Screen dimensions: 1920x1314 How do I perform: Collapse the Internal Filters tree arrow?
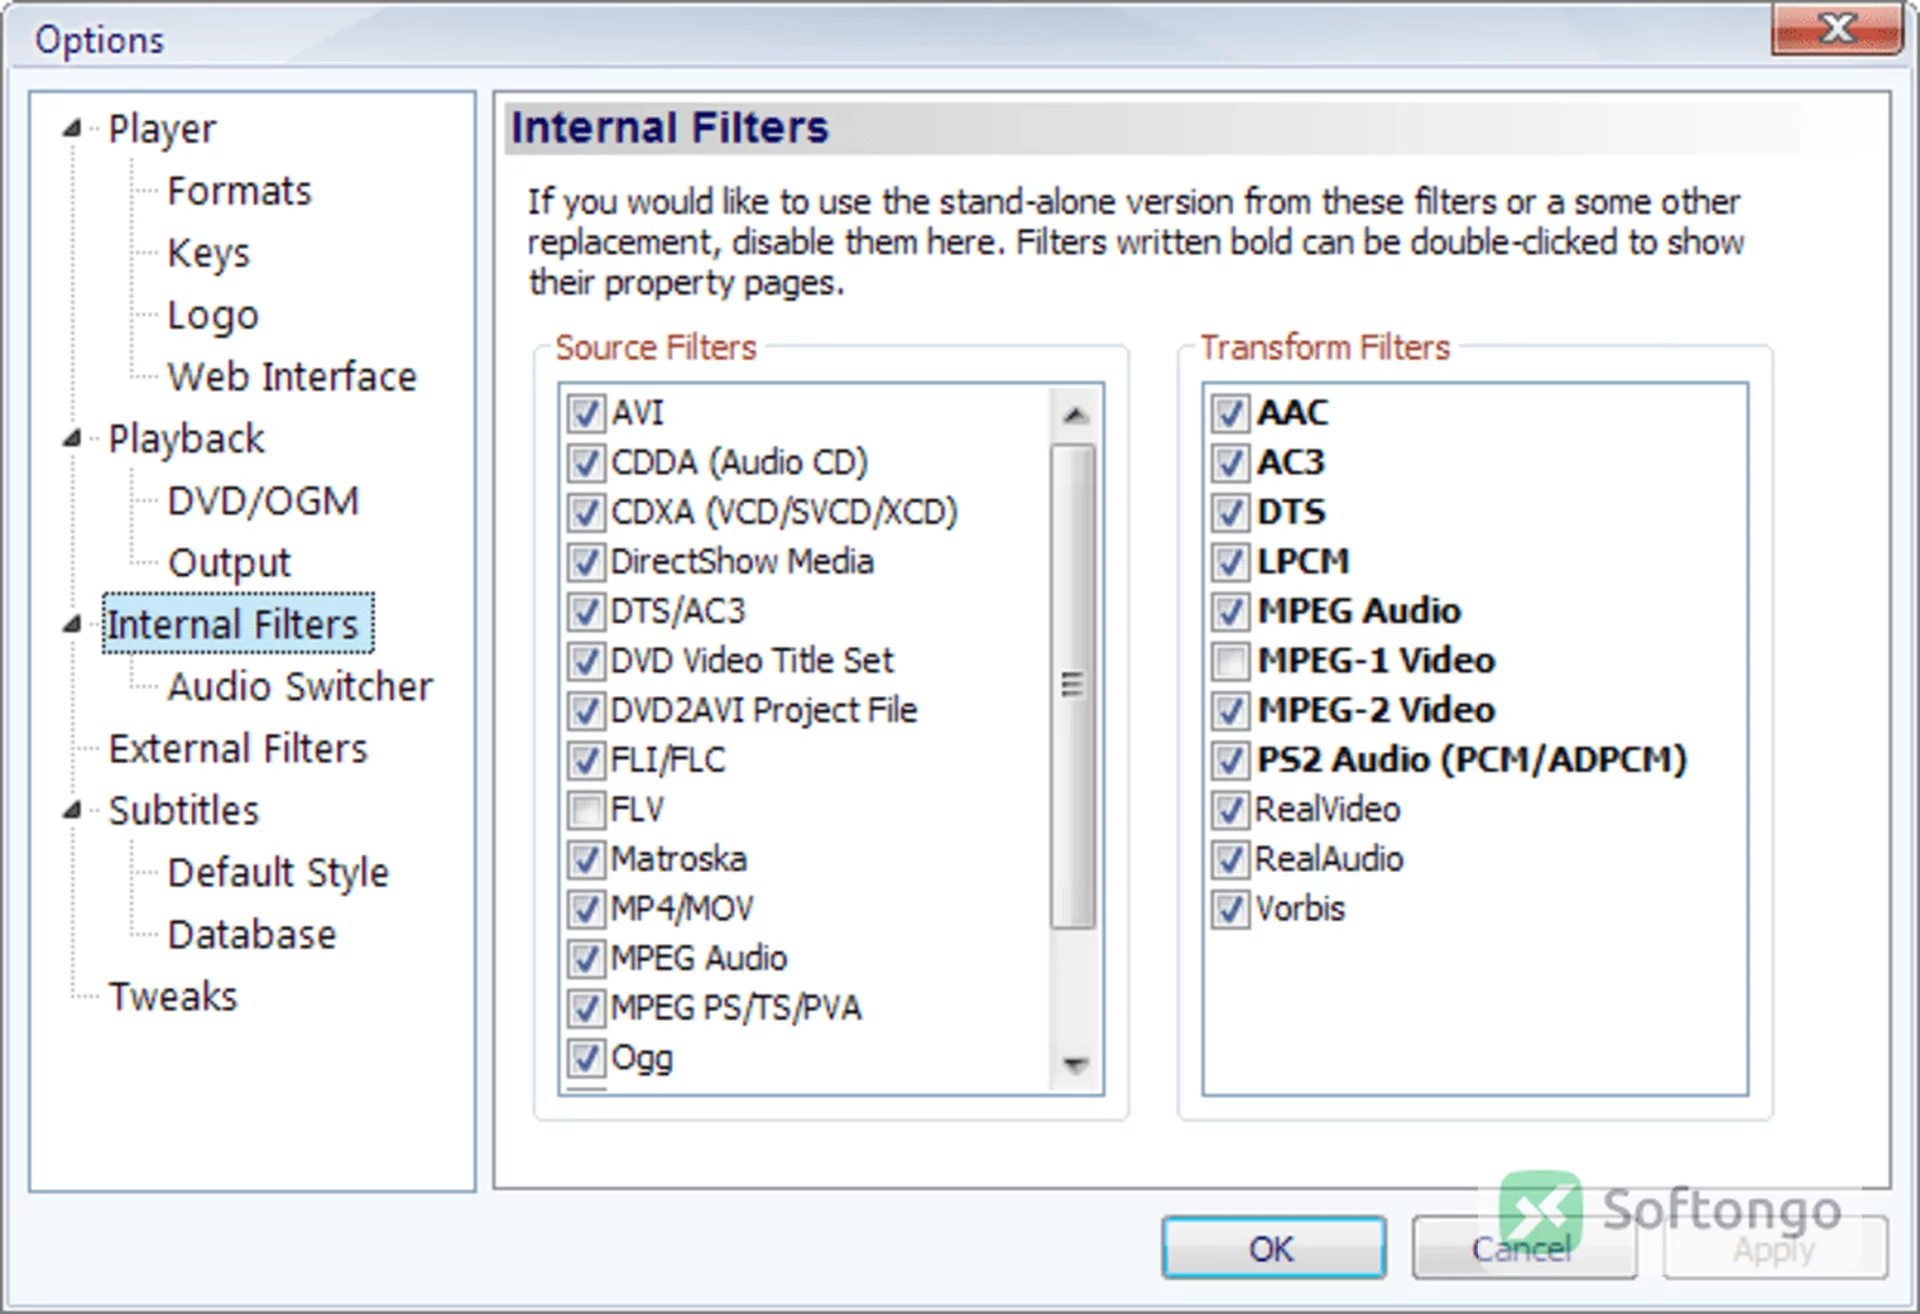coord(72,625)
